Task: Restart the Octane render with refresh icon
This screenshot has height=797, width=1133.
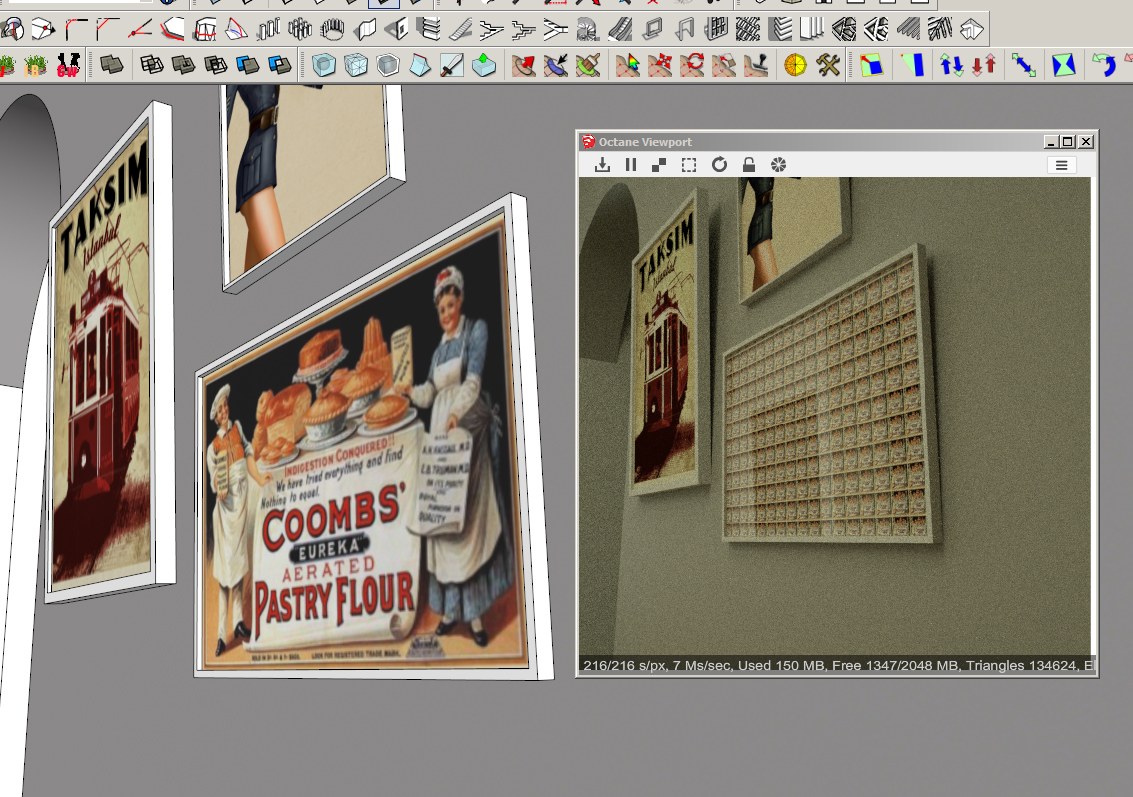Action: [x=719, y=165]
